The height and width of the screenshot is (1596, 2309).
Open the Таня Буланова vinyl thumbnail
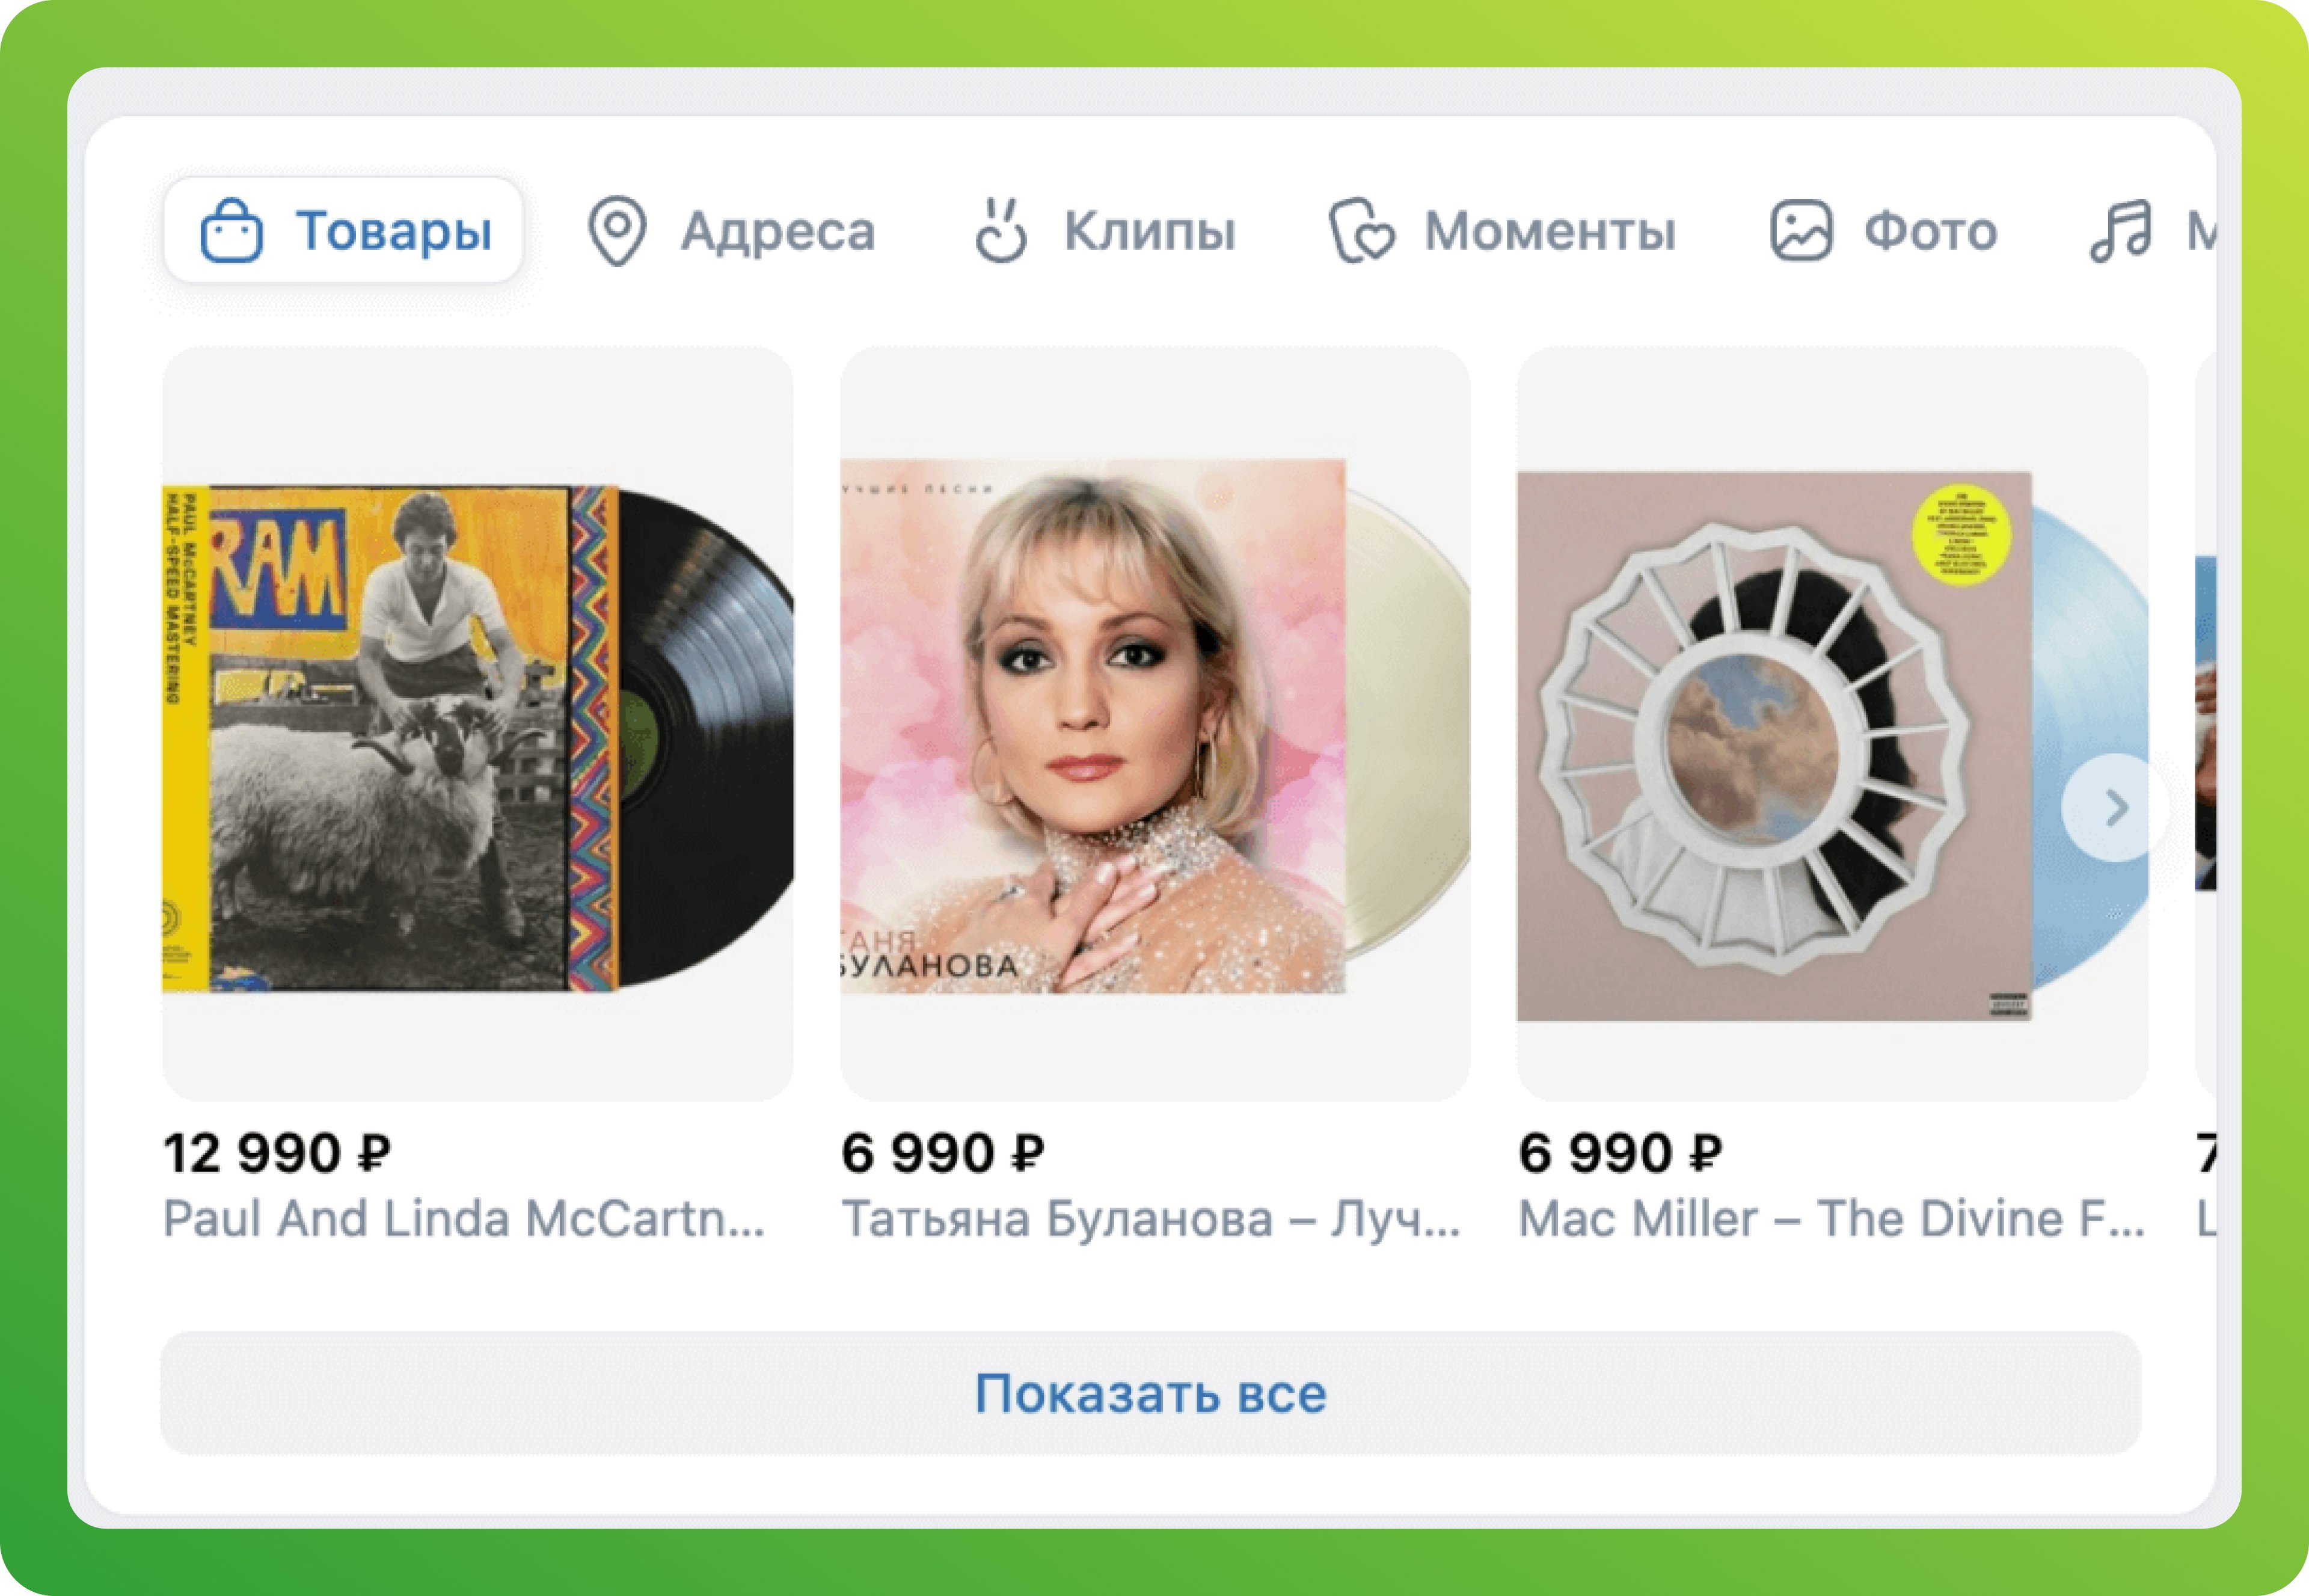(1154, 726)
